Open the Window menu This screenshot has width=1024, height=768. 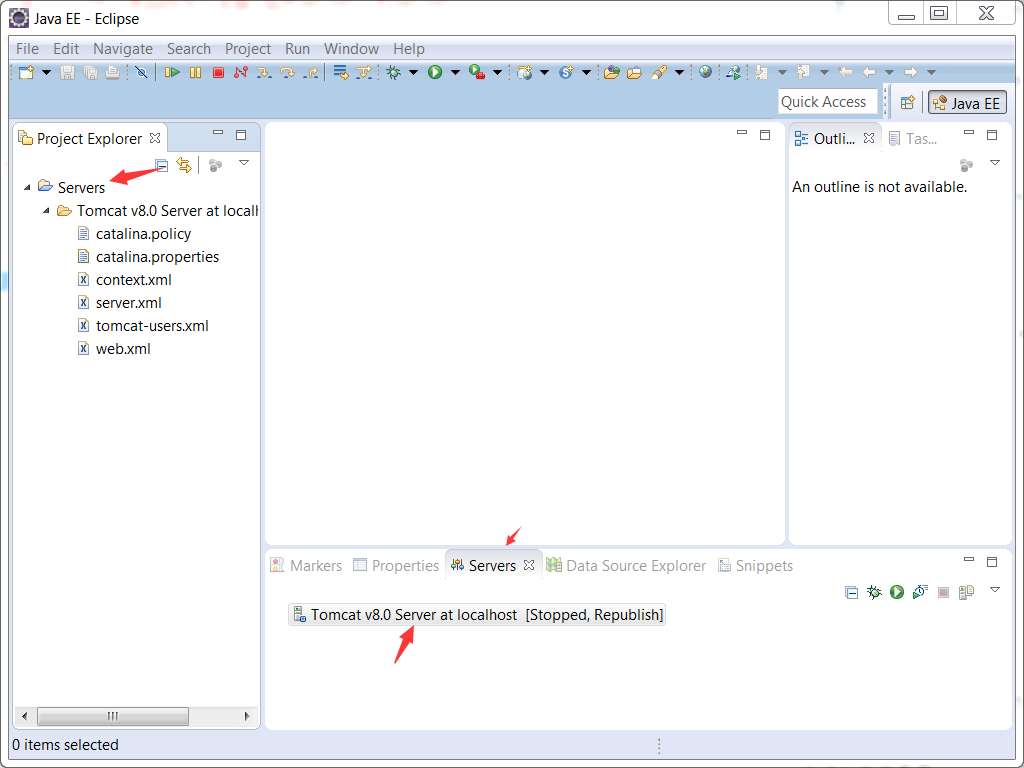(x=351, y=49)
